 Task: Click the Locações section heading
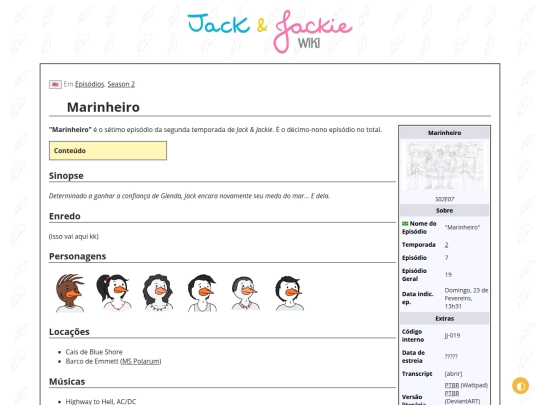69,332
